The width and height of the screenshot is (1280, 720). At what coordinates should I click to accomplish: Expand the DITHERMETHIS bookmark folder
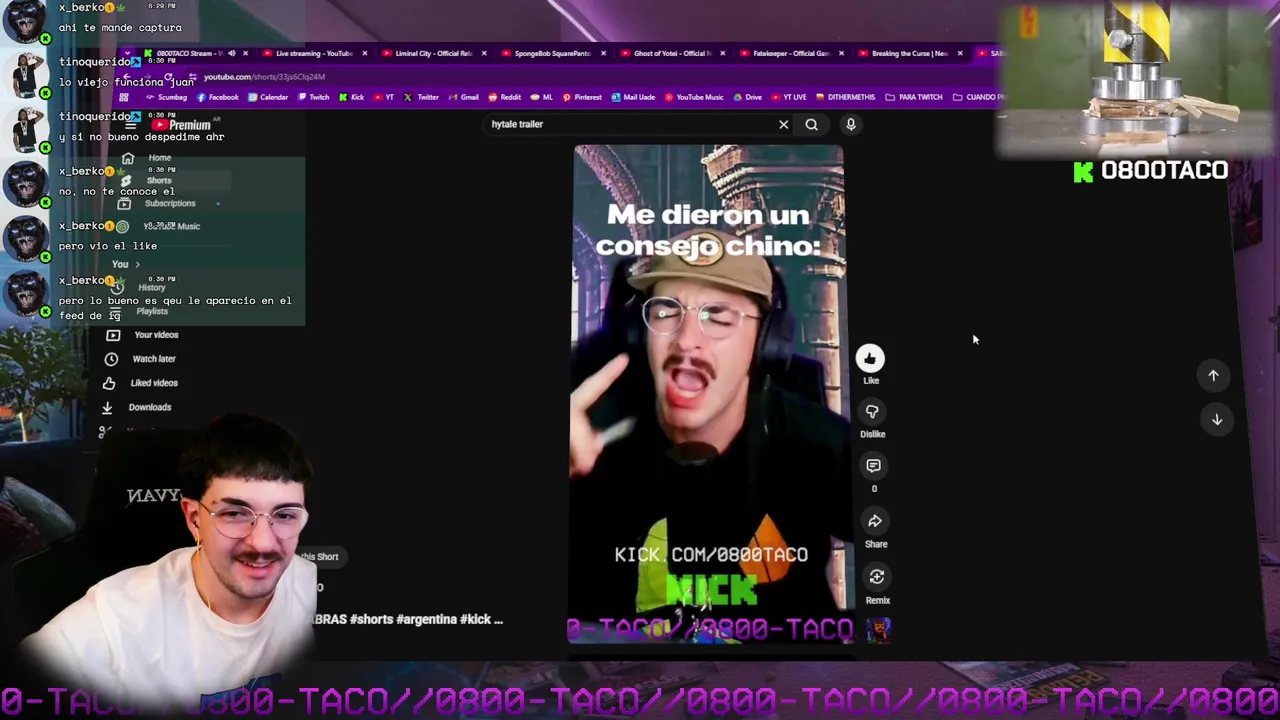(846, 97)
